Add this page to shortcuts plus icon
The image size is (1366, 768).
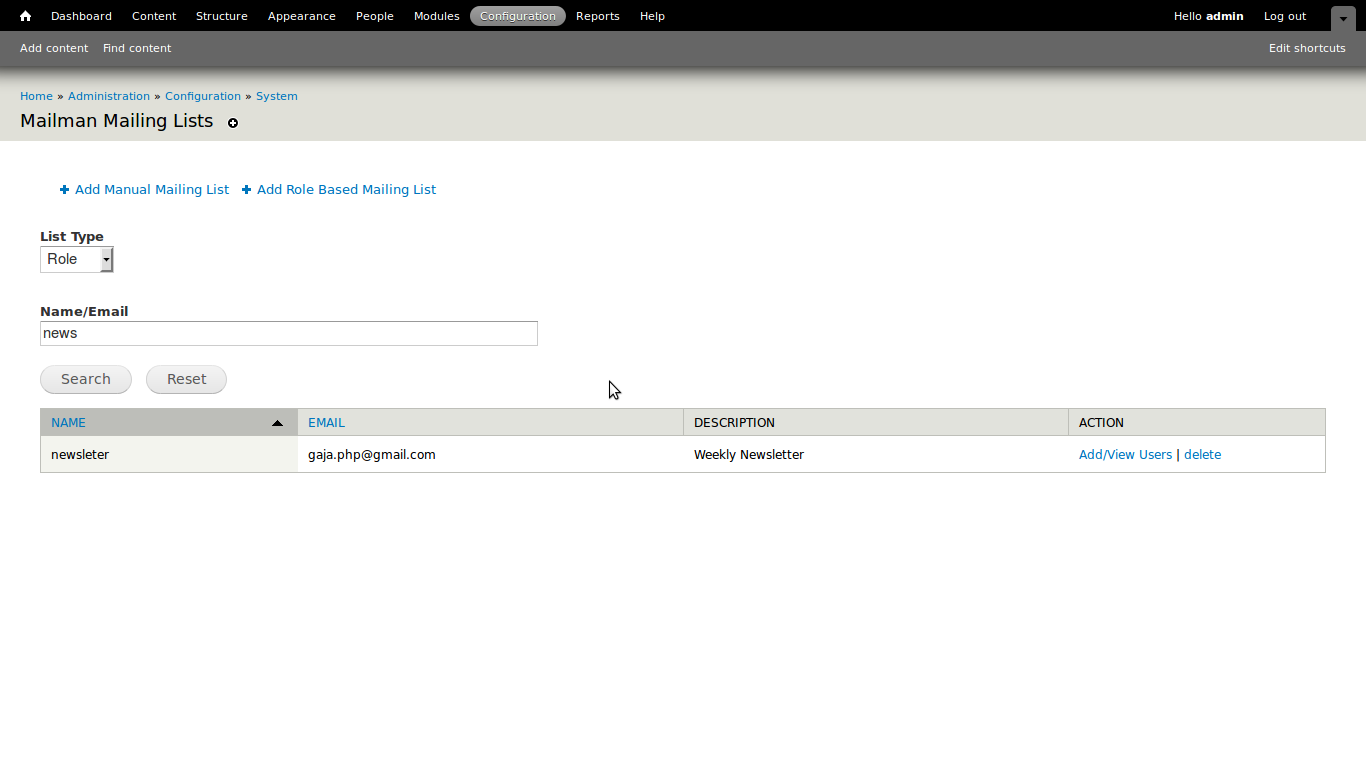click(233, 123)
